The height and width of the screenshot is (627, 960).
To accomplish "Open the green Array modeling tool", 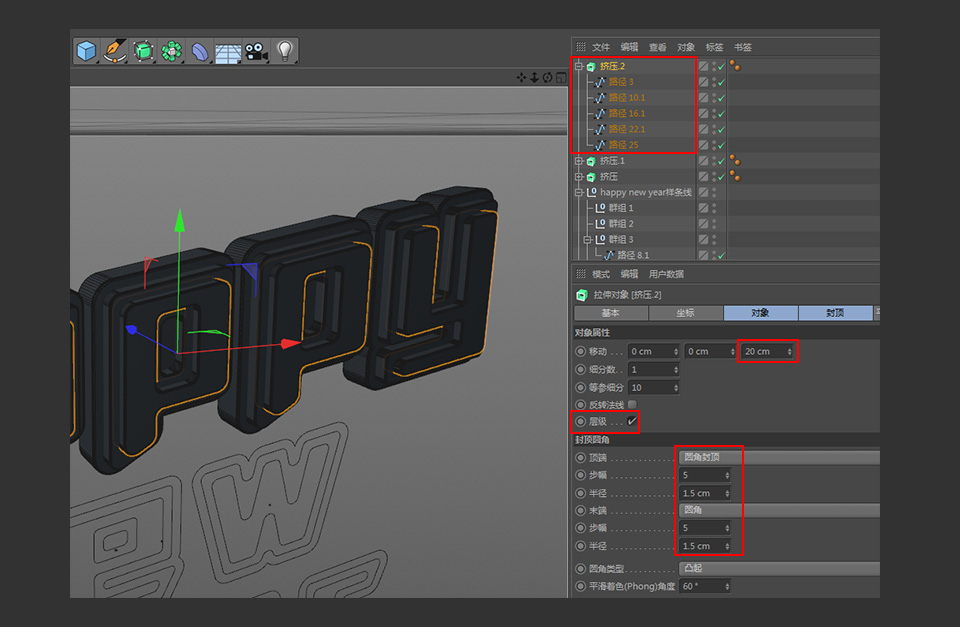I will tap(171, 51).
